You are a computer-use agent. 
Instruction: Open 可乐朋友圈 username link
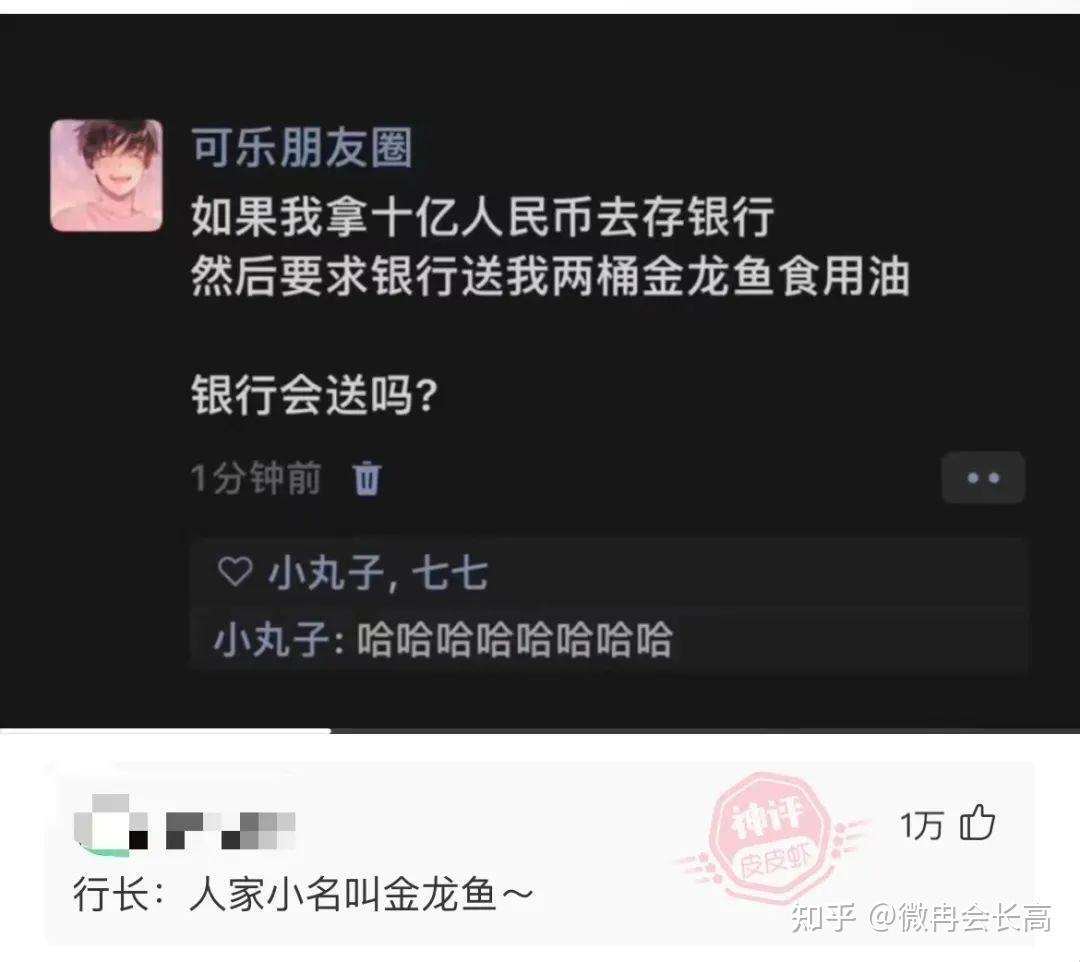click(x=302, y=147)
